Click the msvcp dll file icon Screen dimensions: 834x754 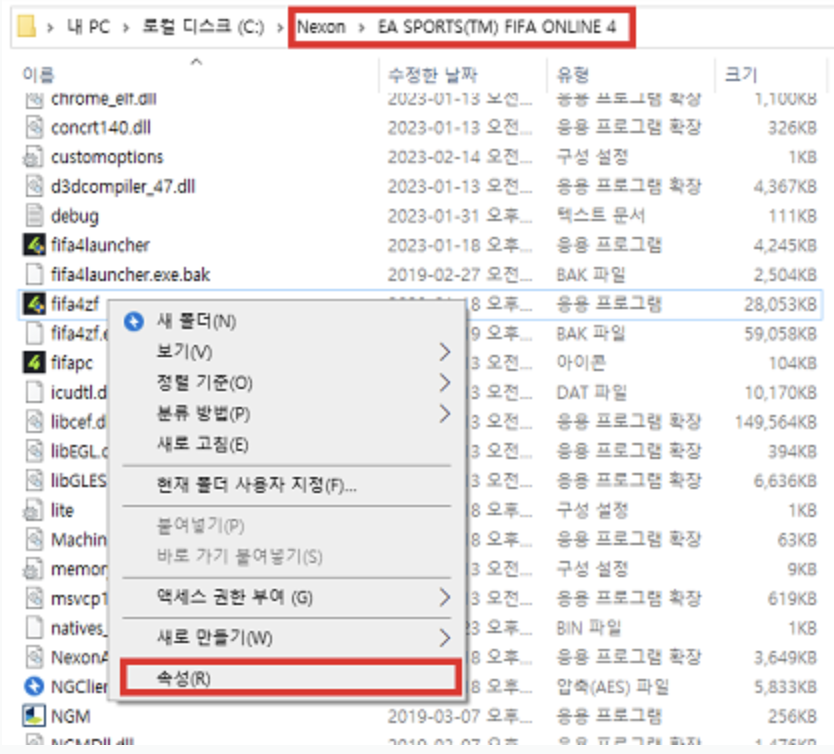(x=34, y=598)
